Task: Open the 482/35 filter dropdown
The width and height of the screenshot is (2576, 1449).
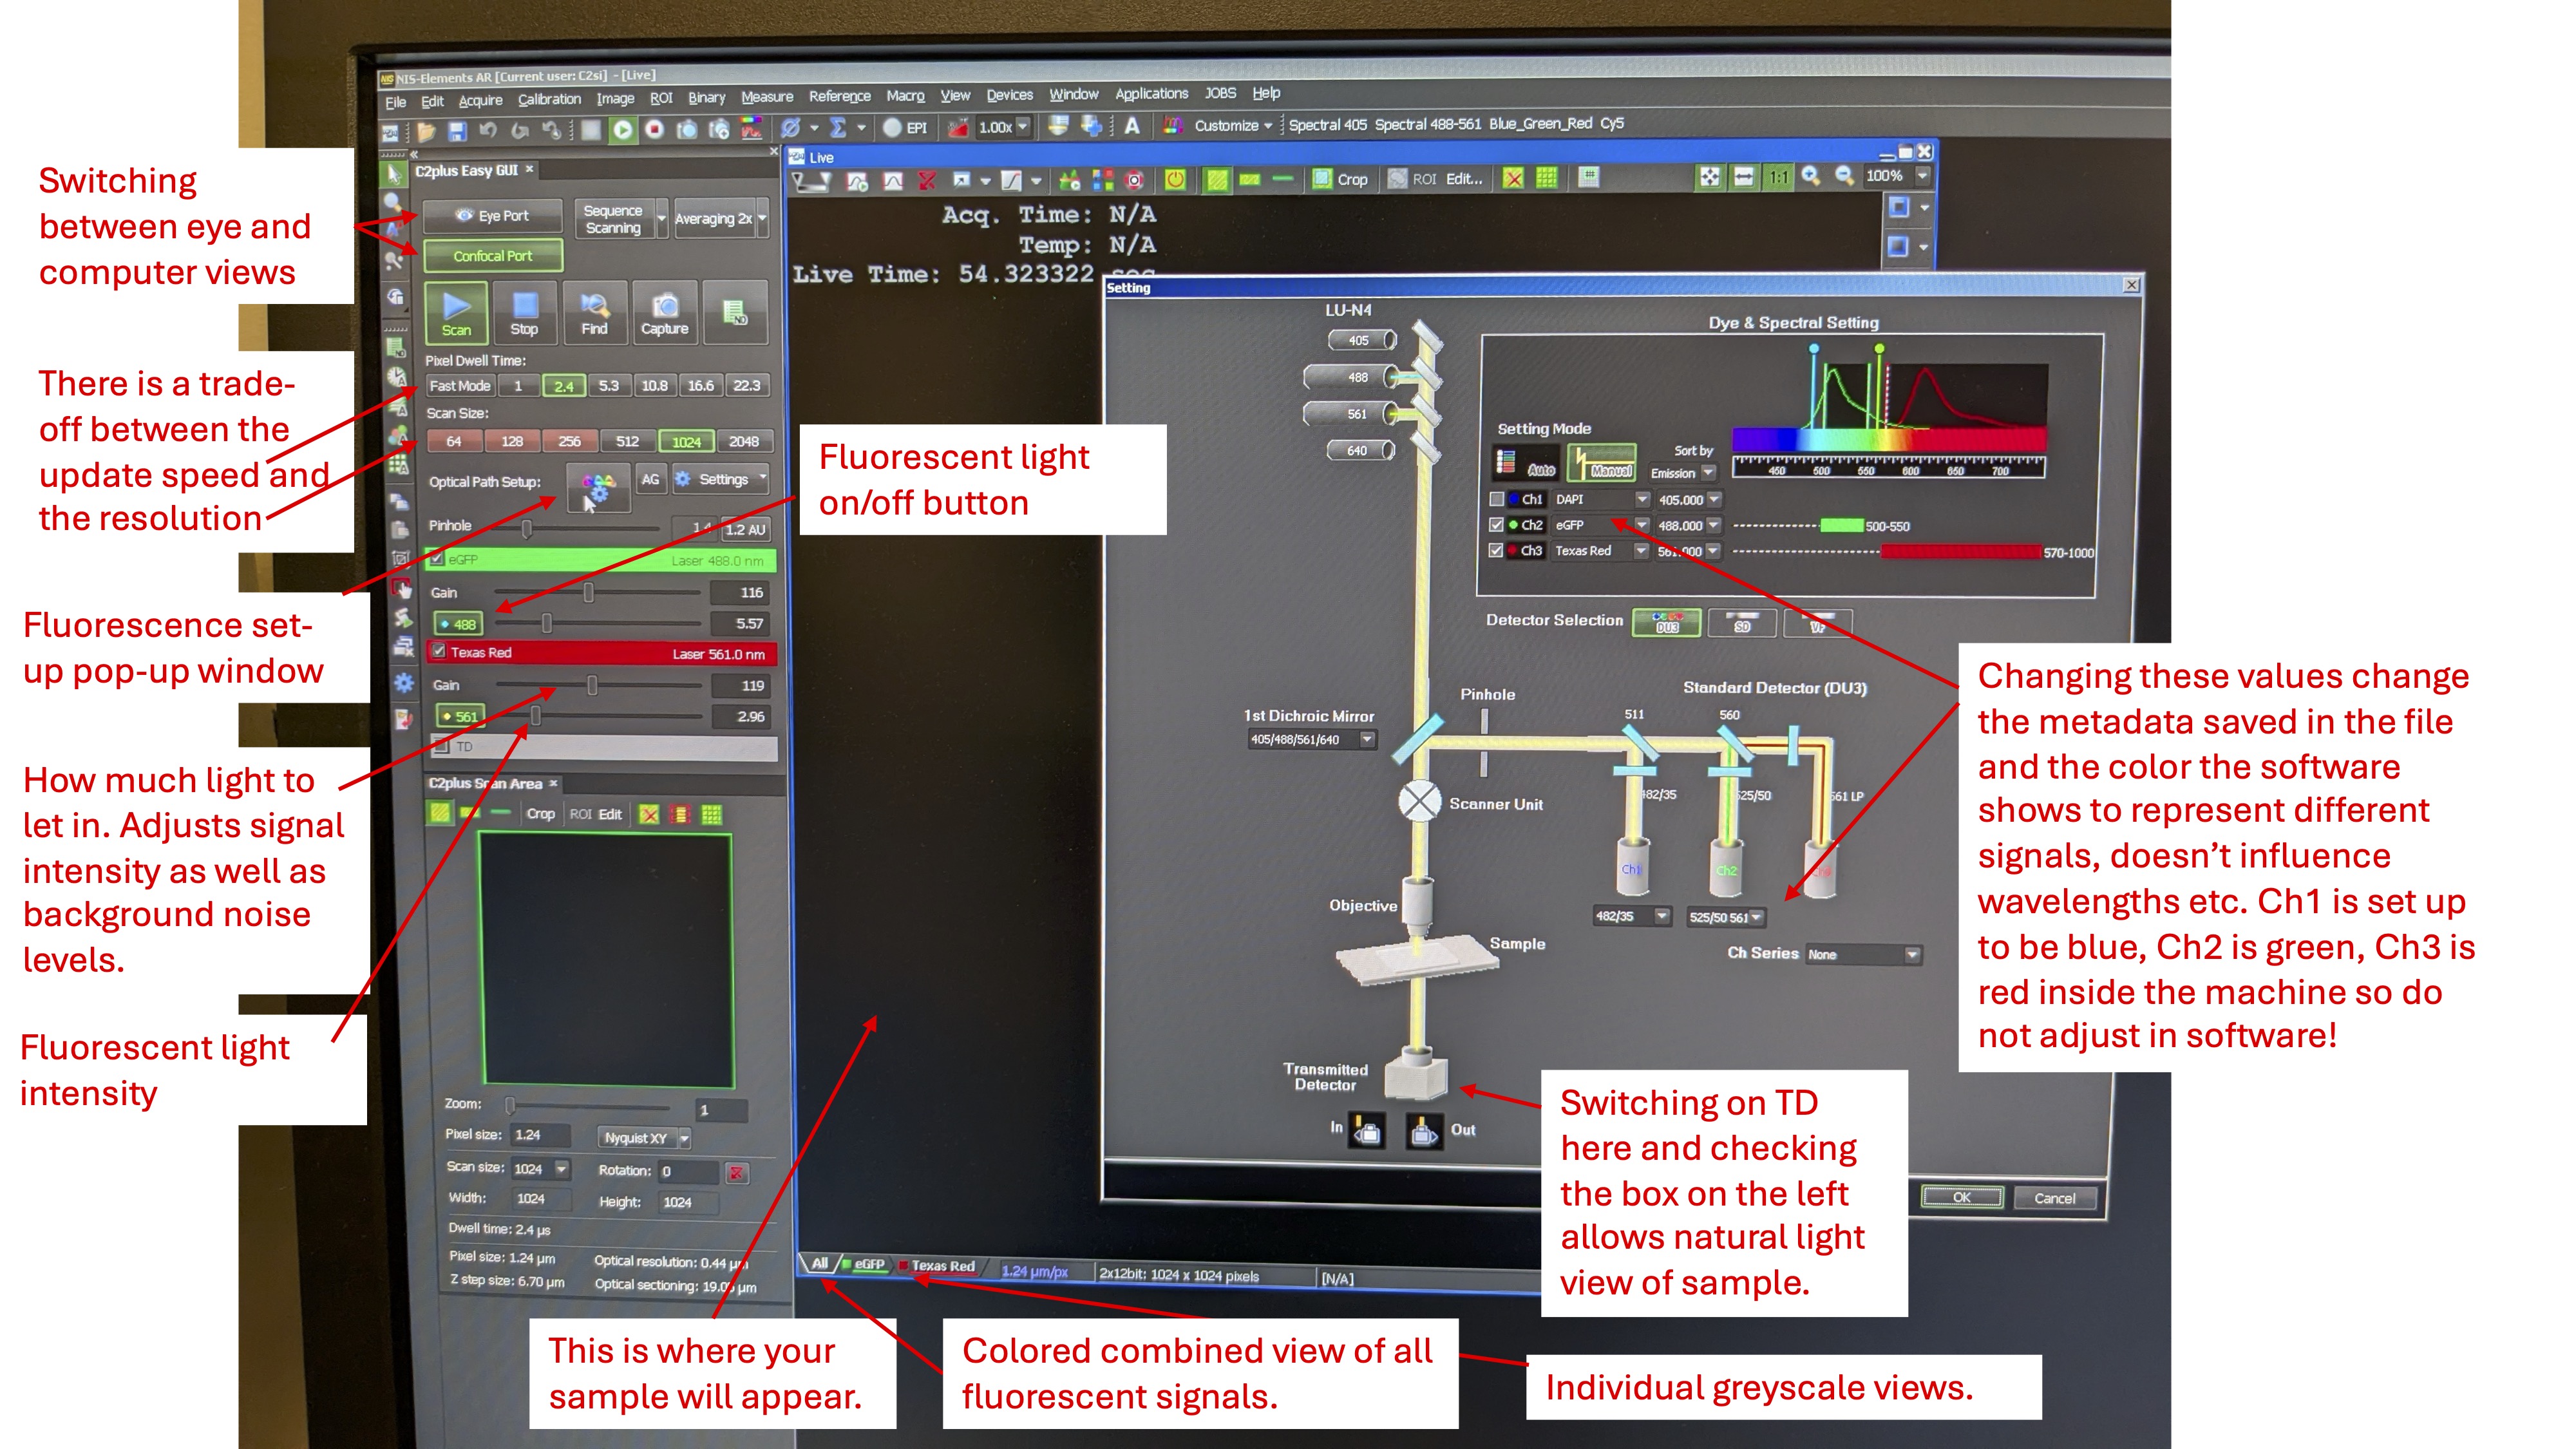Action: (x=1661, y=916)
